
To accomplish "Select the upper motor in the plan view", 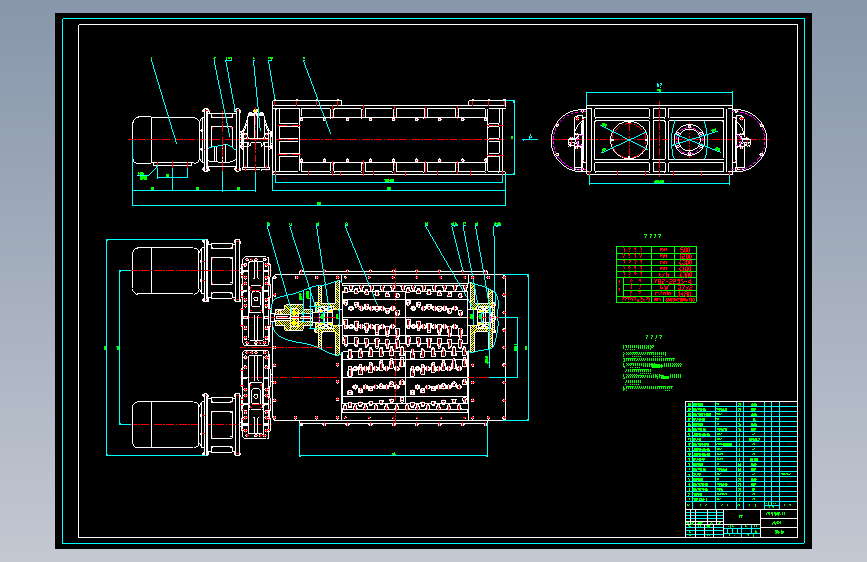I will 166,271.
